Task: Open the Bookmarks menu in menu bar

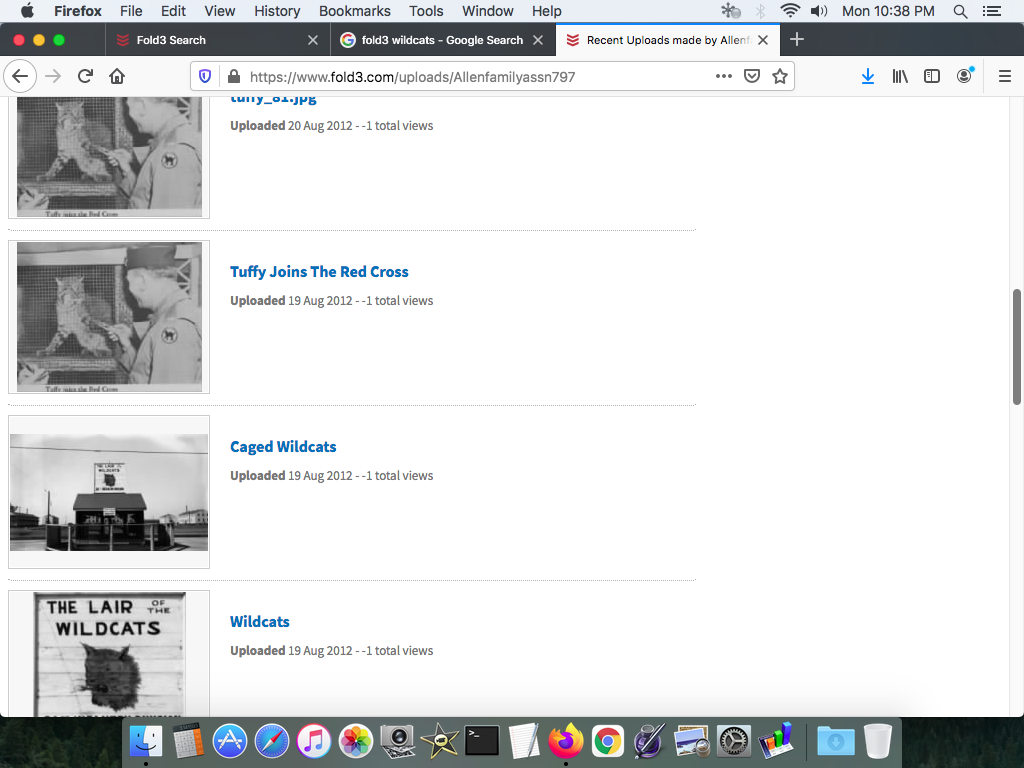Action: point(354,11)
